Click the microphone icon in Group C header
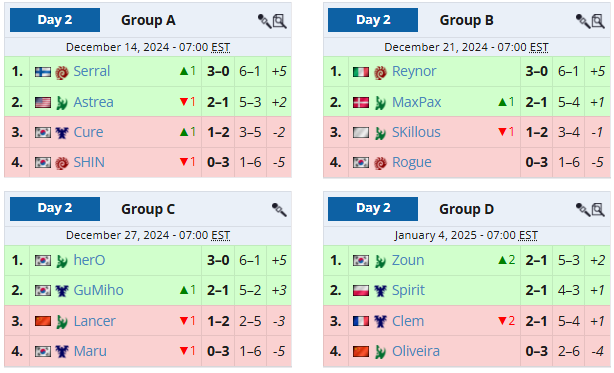 pyautogui.click(x=279, y=210)
